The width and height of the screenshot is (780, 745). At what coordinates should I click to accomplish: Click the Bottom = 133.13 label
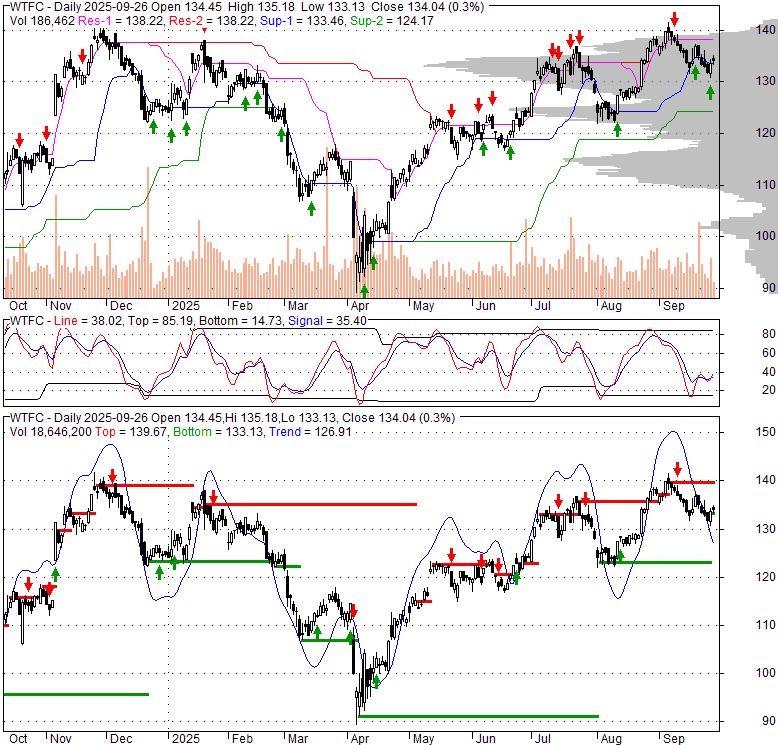[218, 432]
